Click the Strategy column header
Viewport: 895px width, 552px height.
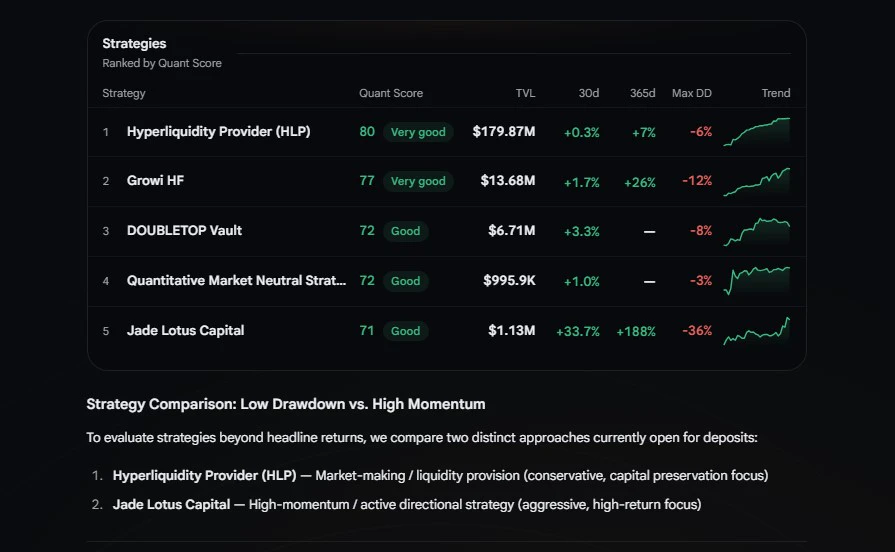[124, 93]
